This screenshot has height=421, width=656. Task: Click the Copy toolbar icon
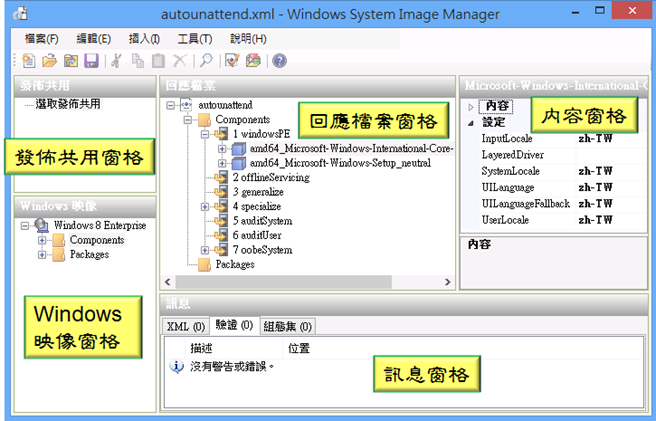click(x=138, y=61)
